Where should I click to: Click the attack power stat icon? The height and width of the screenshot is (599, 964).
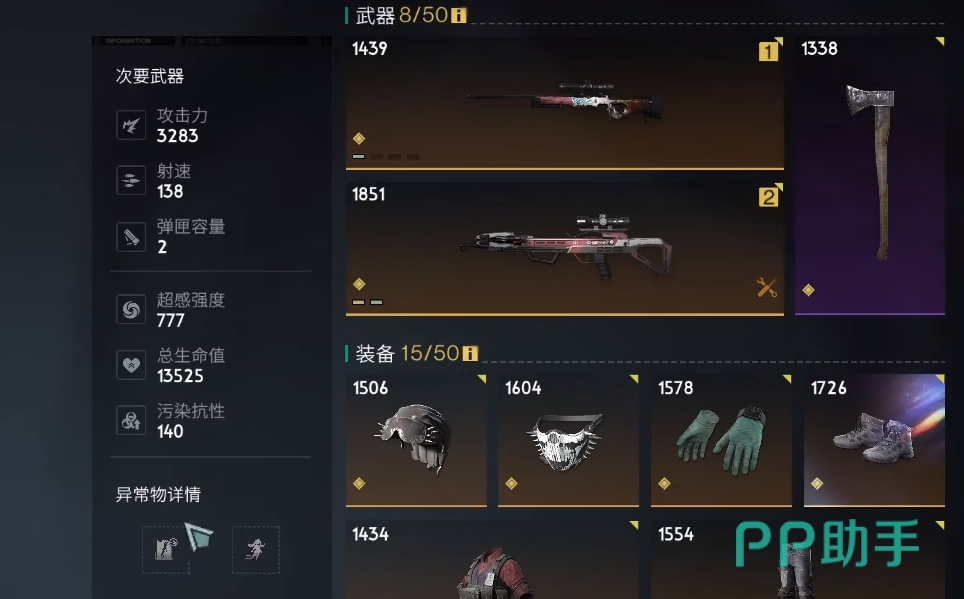(x=131, y=125)
